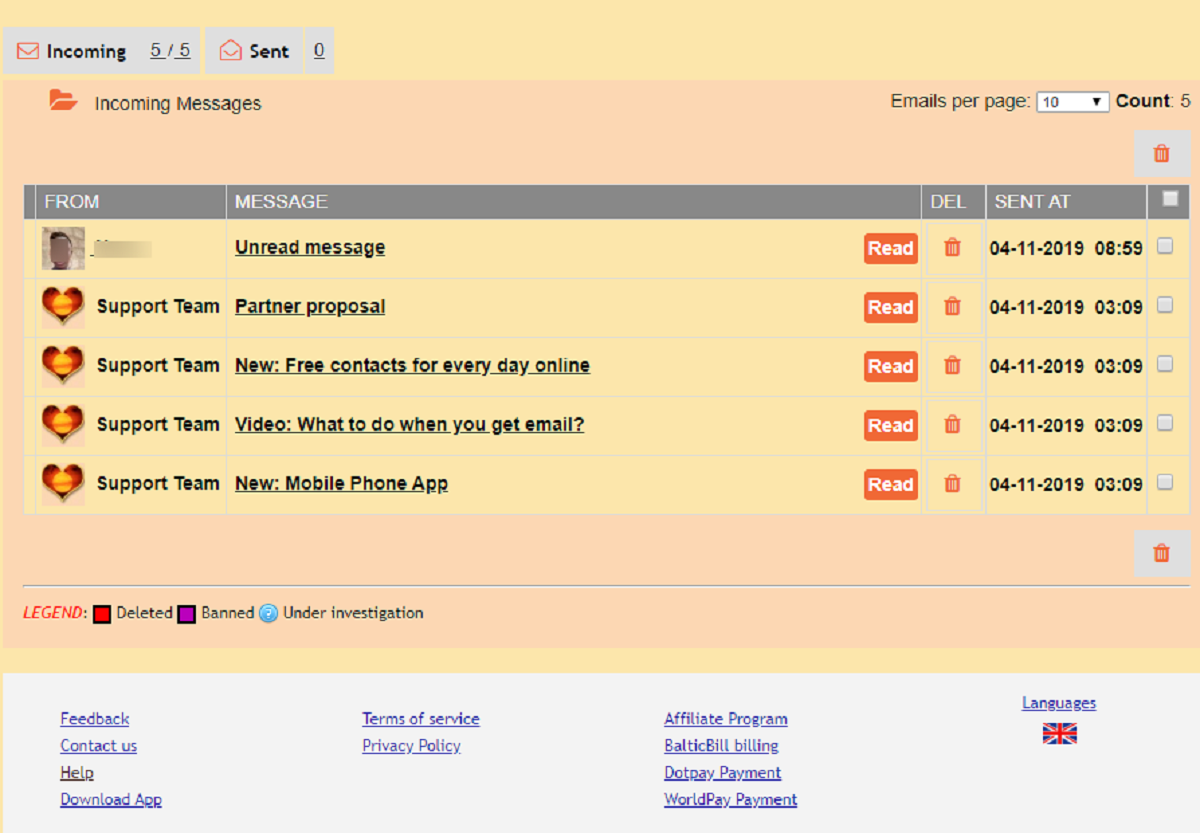Open the Terms of service link

click(421, 719)
